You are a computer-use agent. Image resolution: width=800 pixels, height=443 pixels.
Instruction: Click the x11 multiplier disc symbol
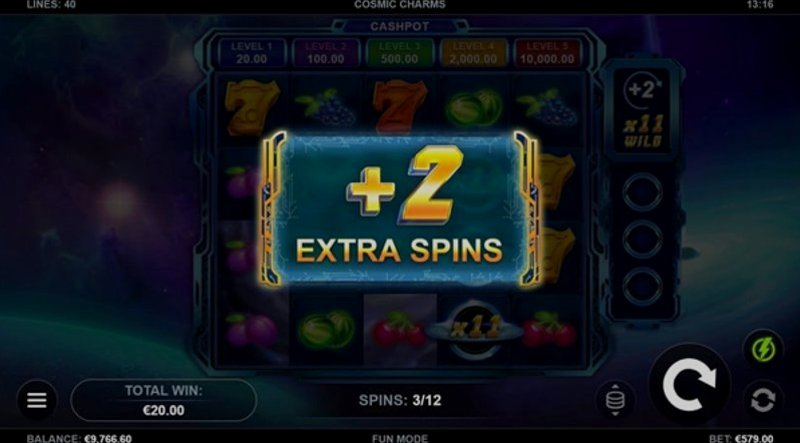(474, 330)
